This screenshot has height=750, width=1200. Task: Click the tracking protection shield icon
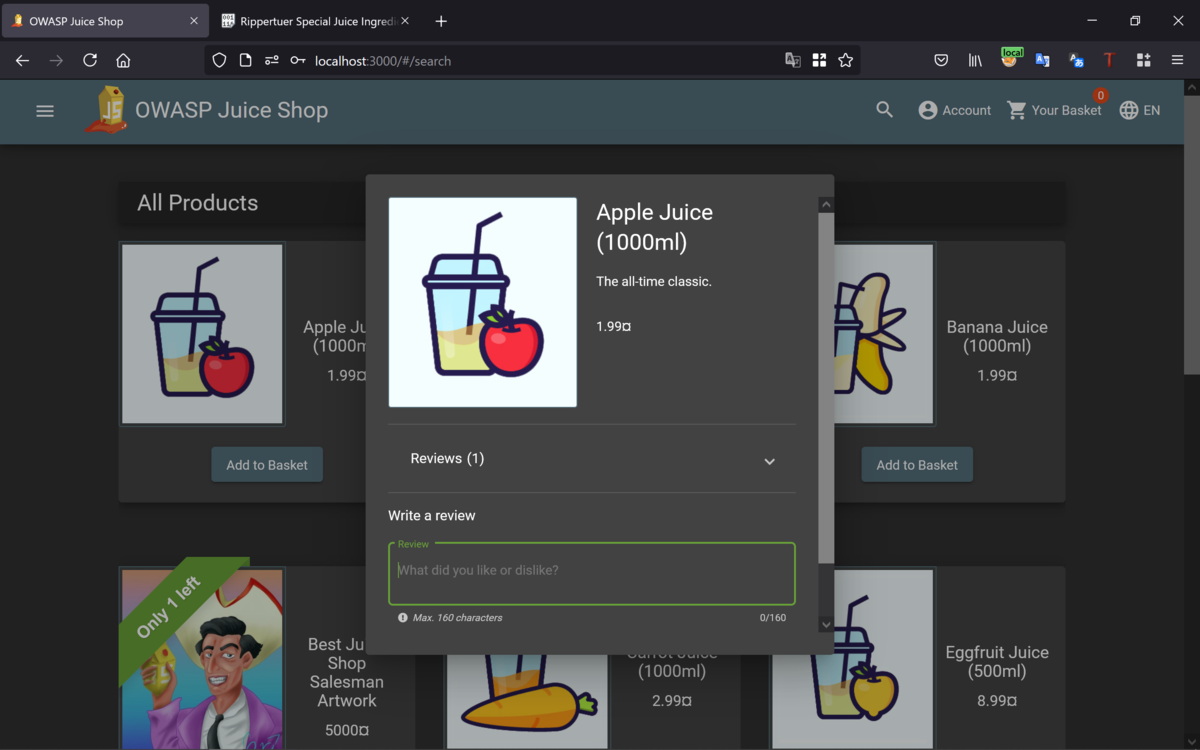[219, 60]
